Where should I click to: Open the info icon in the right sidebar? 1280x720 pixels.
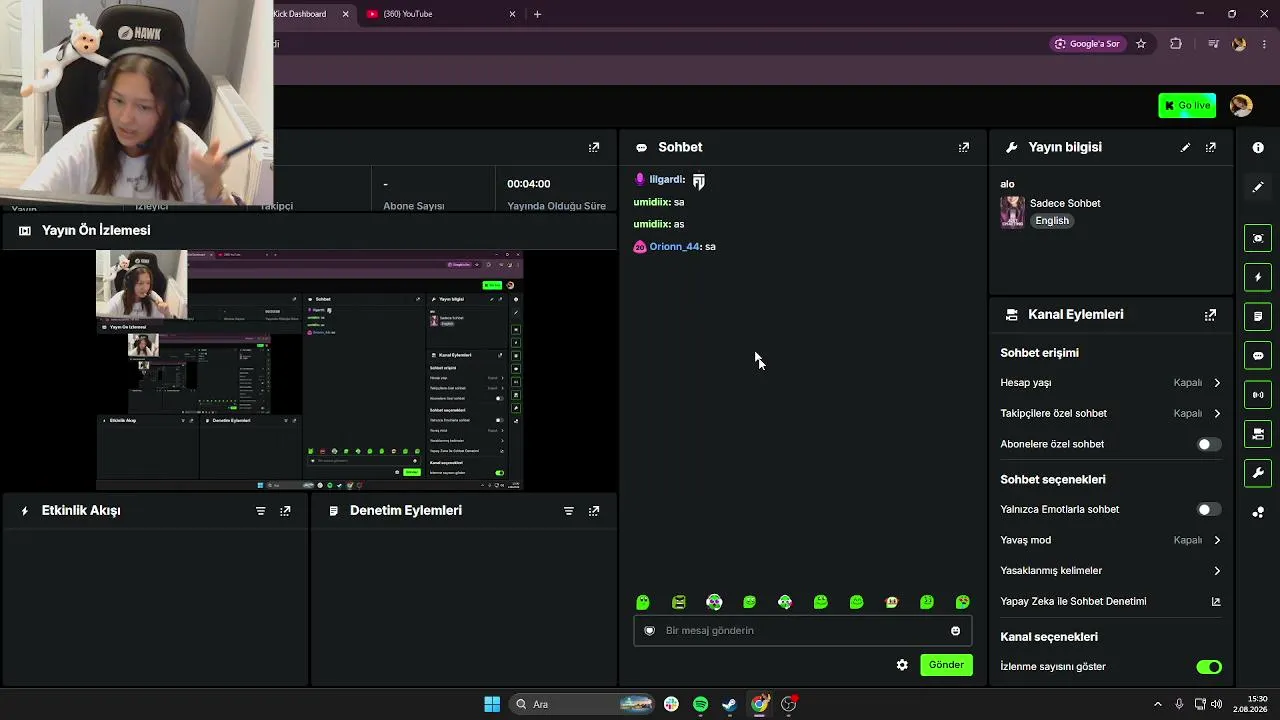(1258, 147)
